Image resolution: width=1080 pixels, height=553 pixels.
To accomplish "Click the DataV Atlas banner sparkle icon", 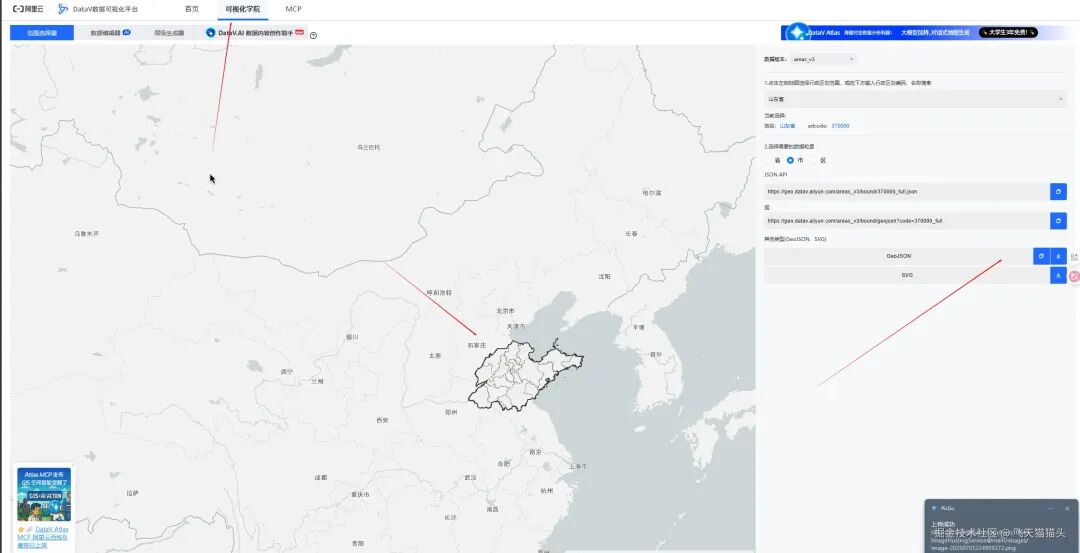I will (798, 32).
